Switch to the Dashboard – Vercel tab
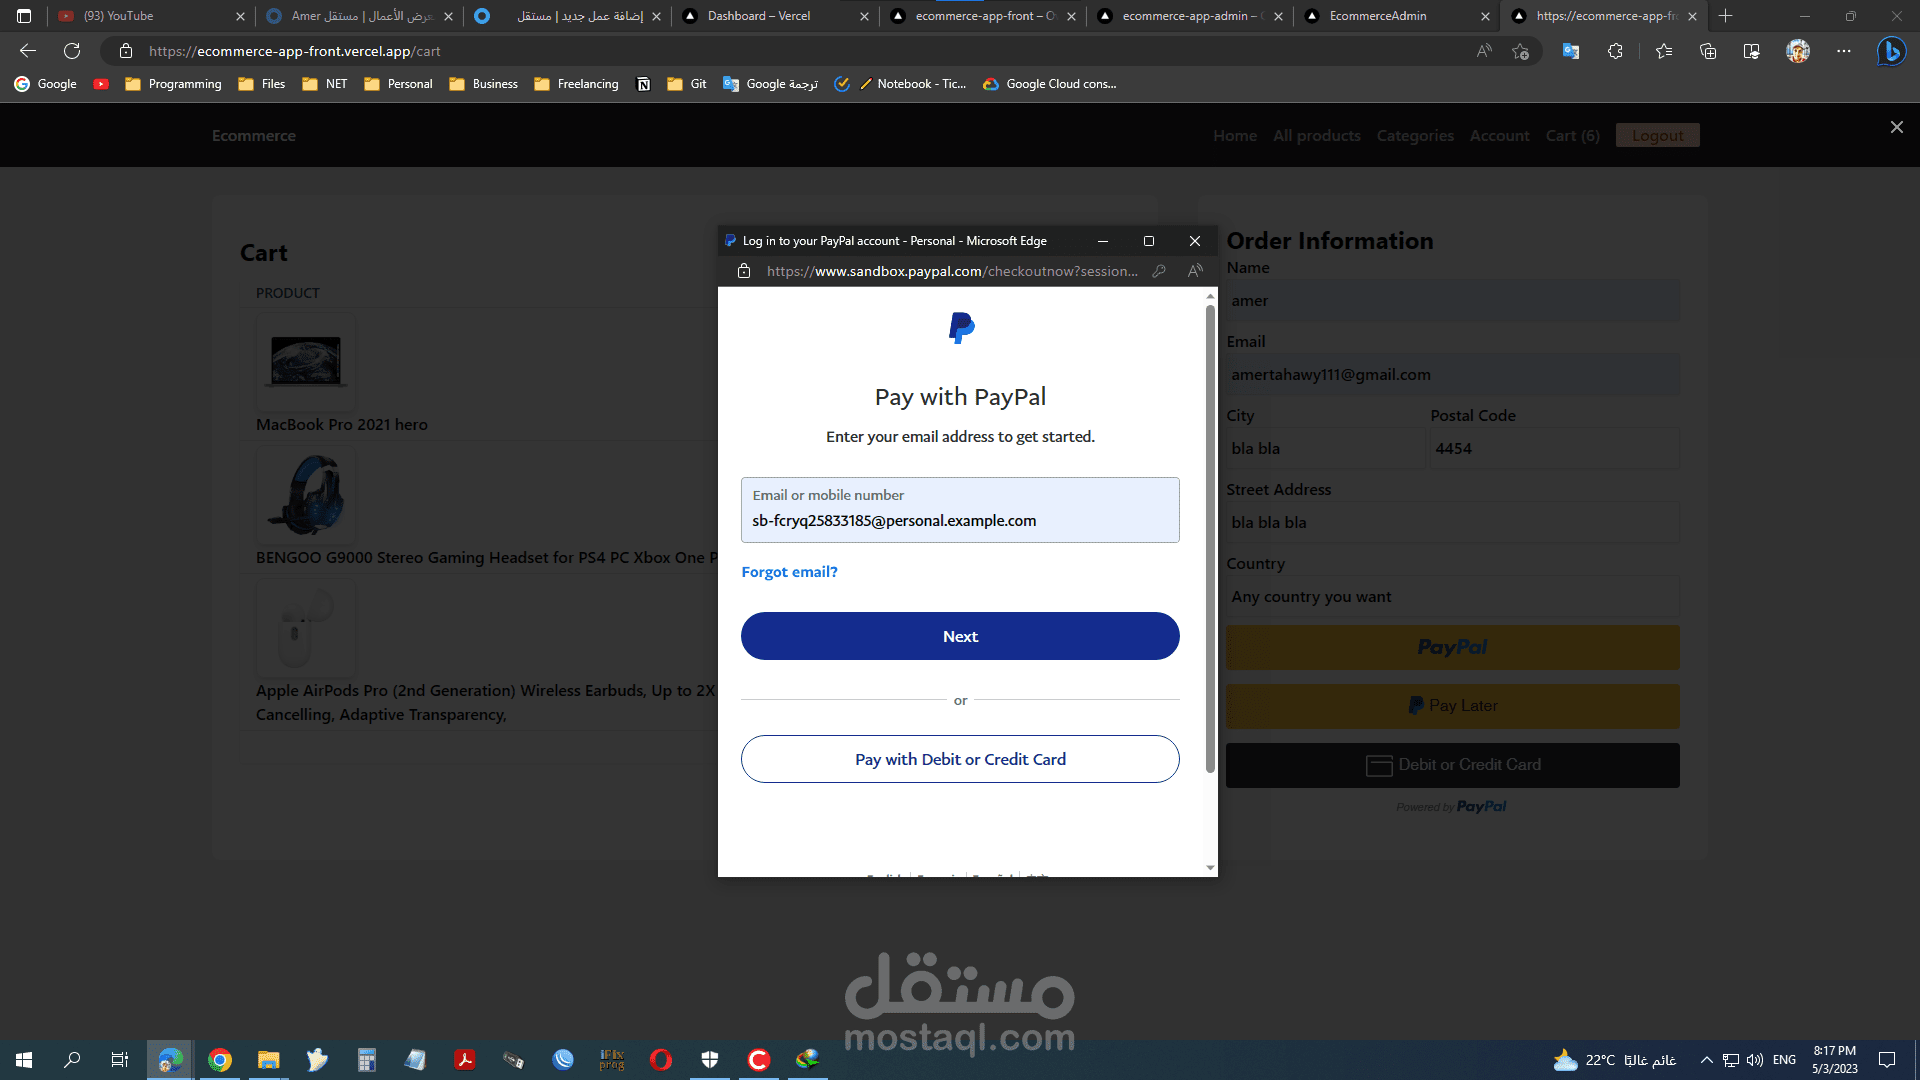The width and height of the screenshot is (1920, 1080). click(x=758, y=16)
